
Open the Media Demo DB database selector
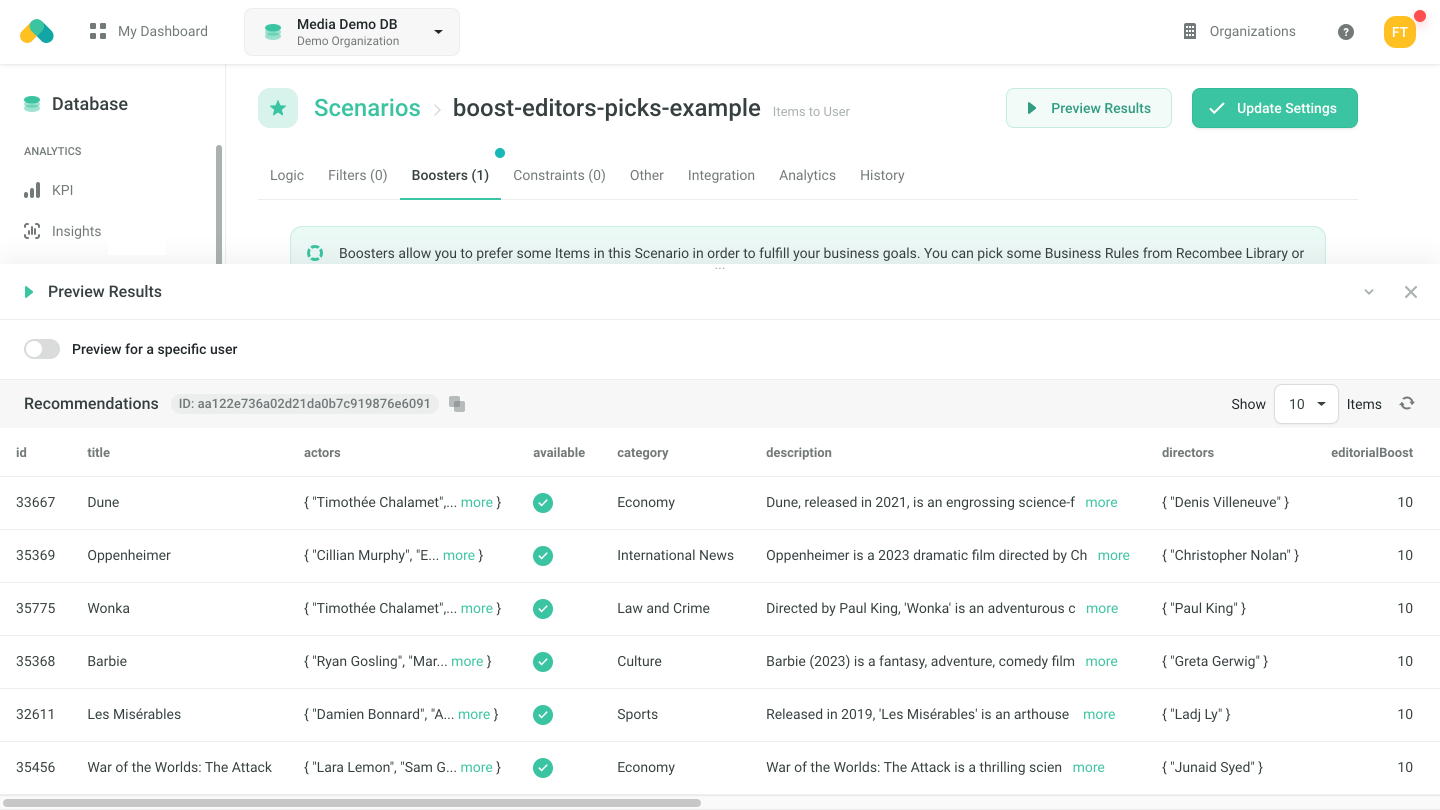coord(351,31)
